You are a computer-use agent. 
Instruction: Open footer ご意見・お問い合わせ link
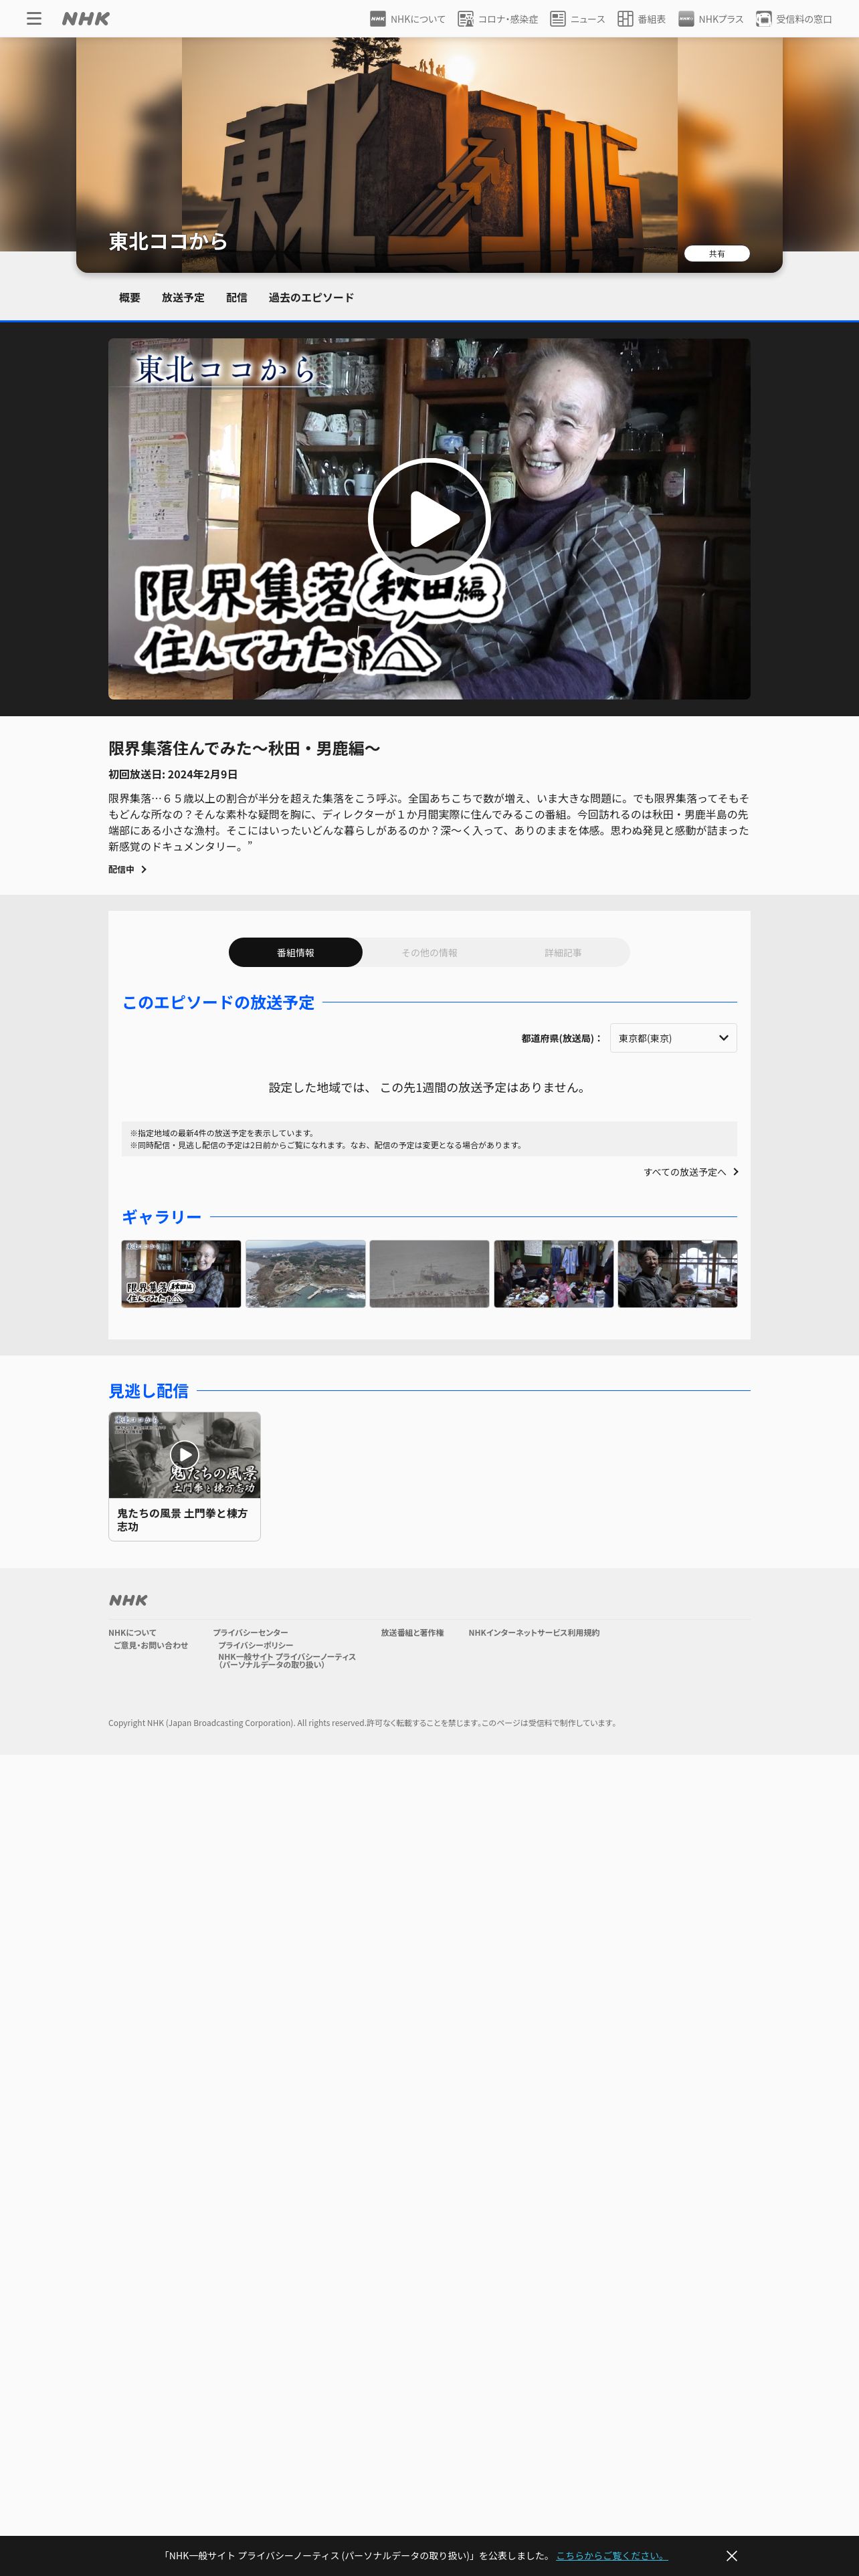(150, 1646)
